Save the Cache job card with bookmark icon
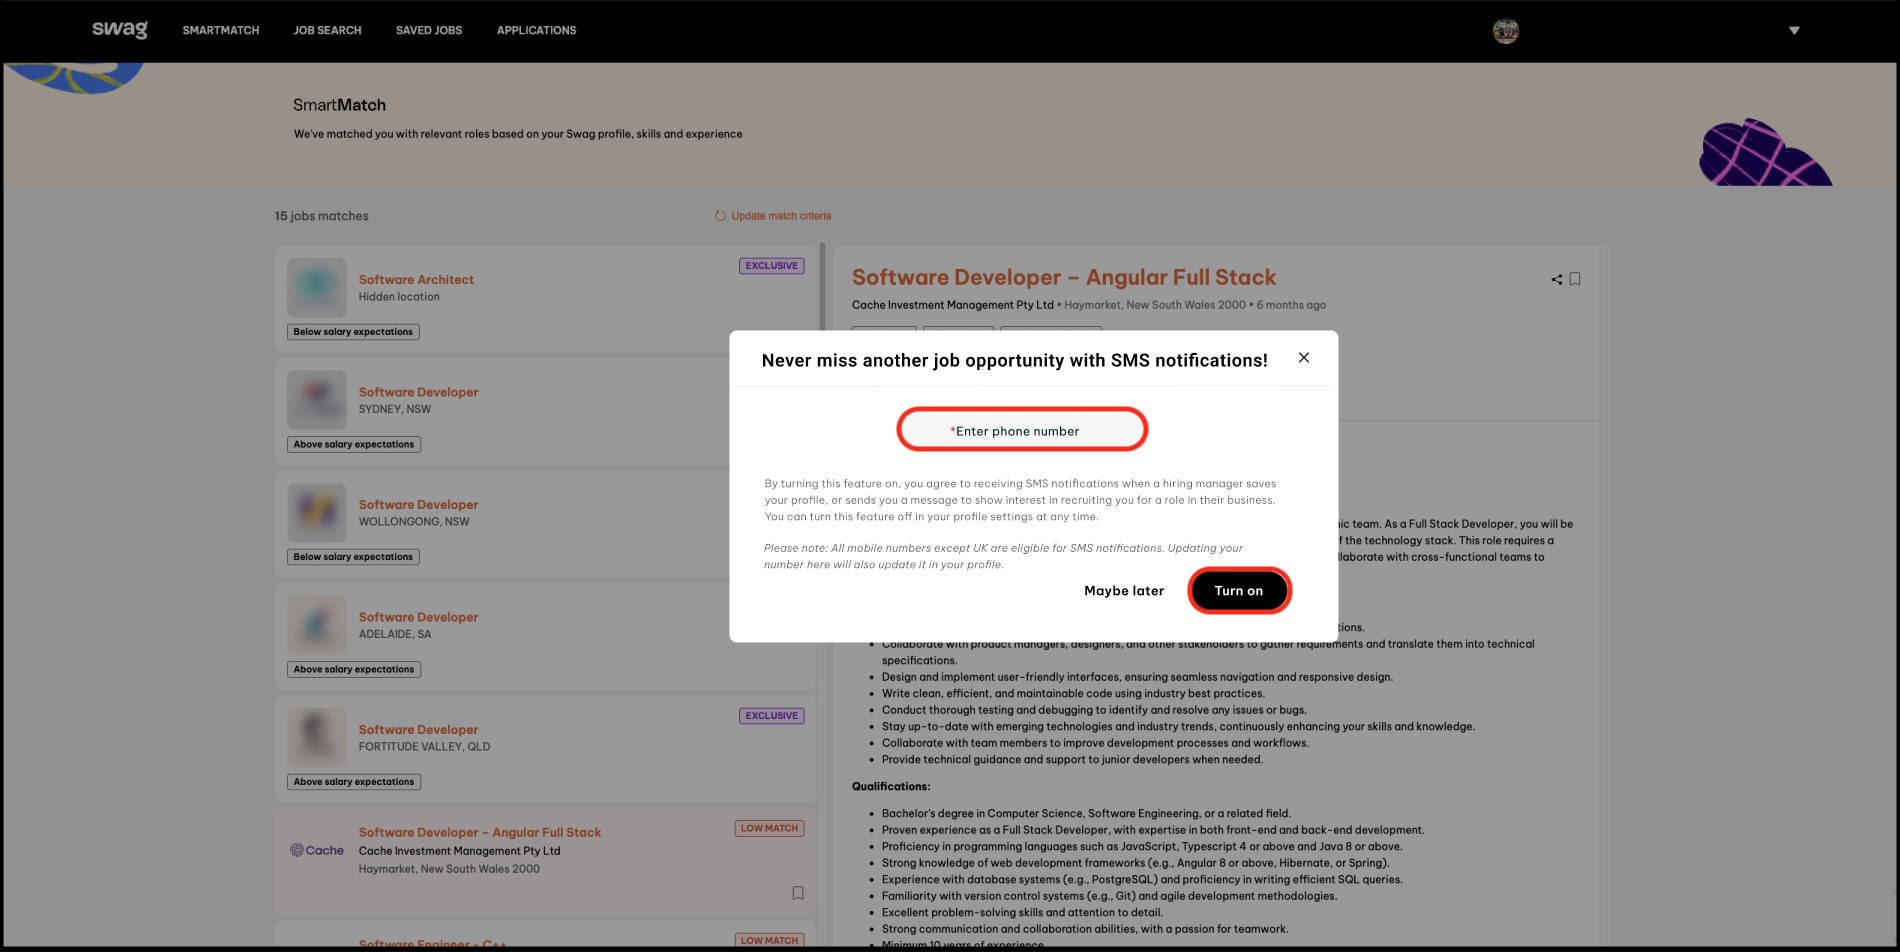The width and height of the screenshot is (1900, 952). [798, 893]
